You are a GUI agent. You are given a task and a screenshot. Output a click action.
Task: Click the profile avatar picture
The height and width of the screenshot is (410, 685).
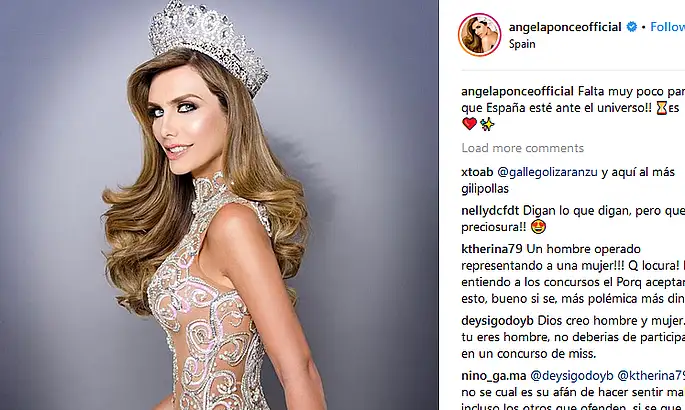pyautogui.click(x=479, y=34)
